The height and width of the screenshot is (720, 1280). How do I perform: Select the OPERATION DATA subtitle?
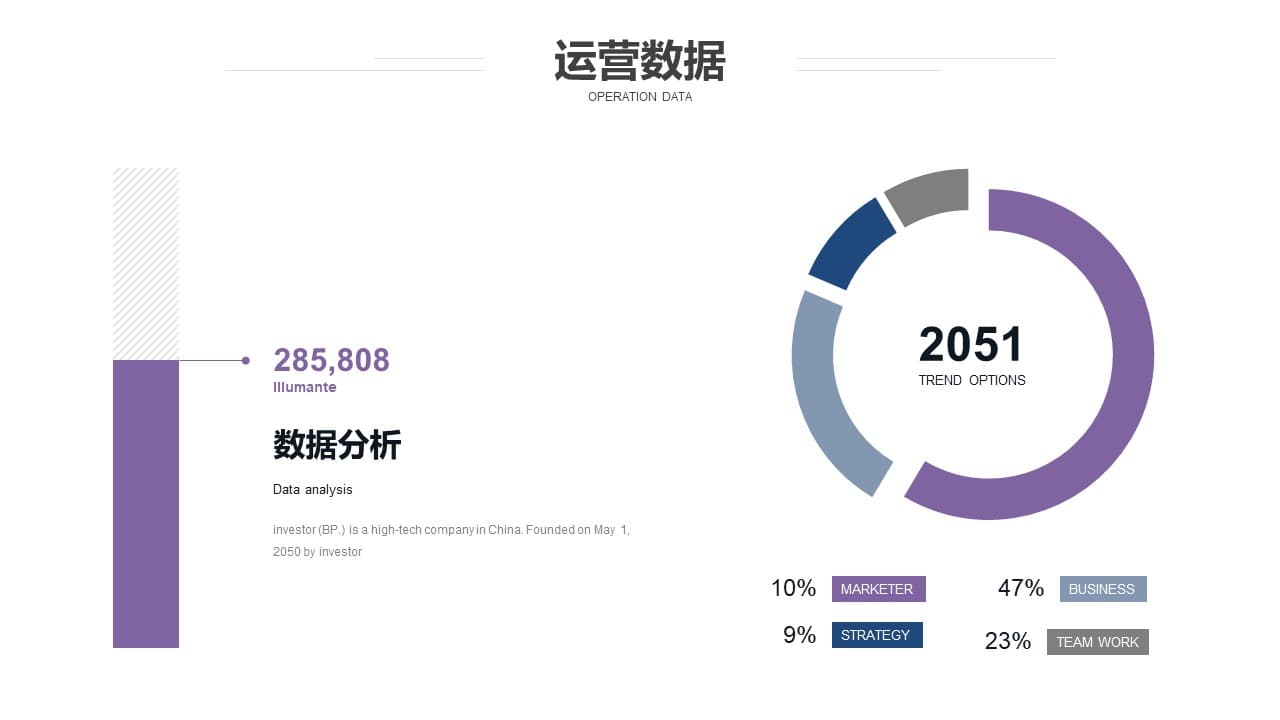(x=640, y=97)
